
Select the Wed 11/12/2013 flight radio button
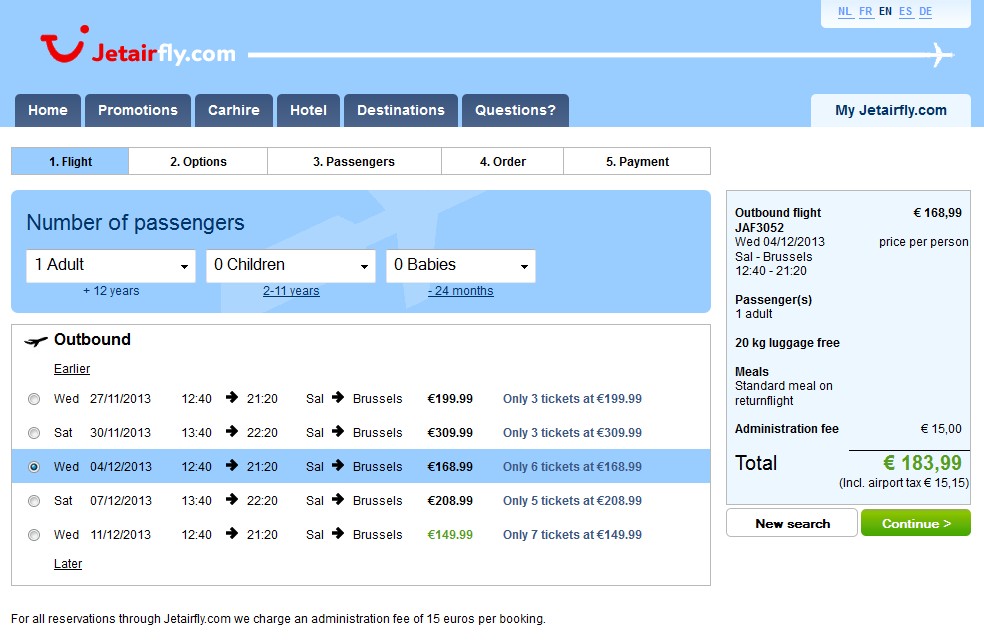pos(34,535)
